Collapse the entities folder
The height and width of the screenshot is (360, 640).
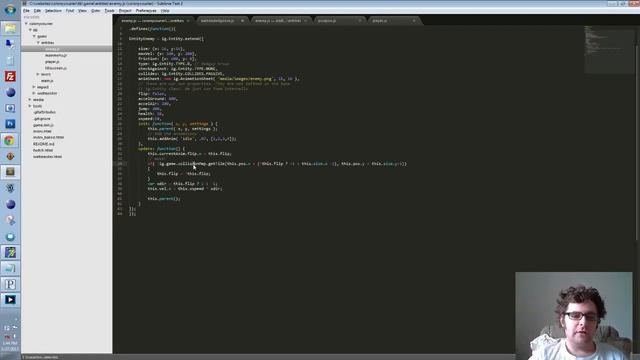click(38, 42)
